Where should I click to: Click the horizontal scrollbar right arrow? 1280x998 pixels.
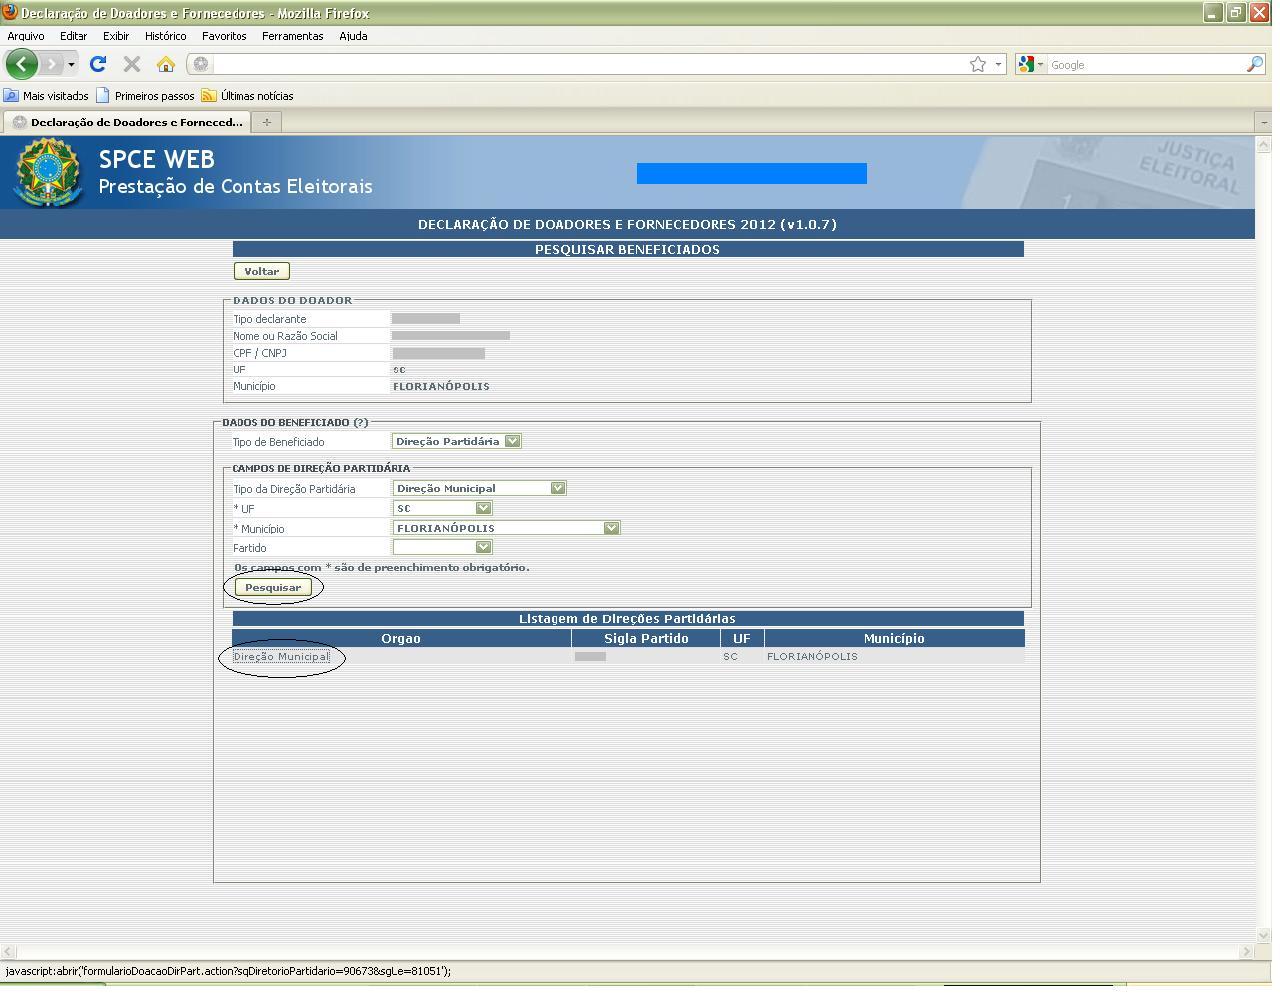click(x=1246, y=952)
